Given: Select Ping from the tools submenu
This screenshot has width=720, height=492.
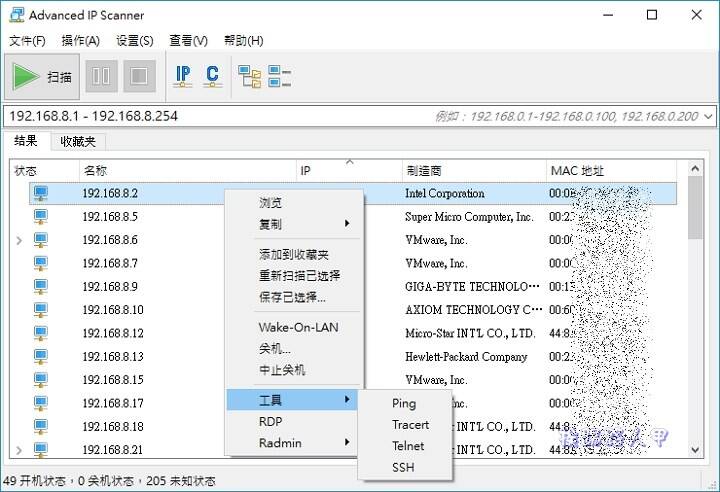Looking at the screenshot, I should tap(404, 403).
